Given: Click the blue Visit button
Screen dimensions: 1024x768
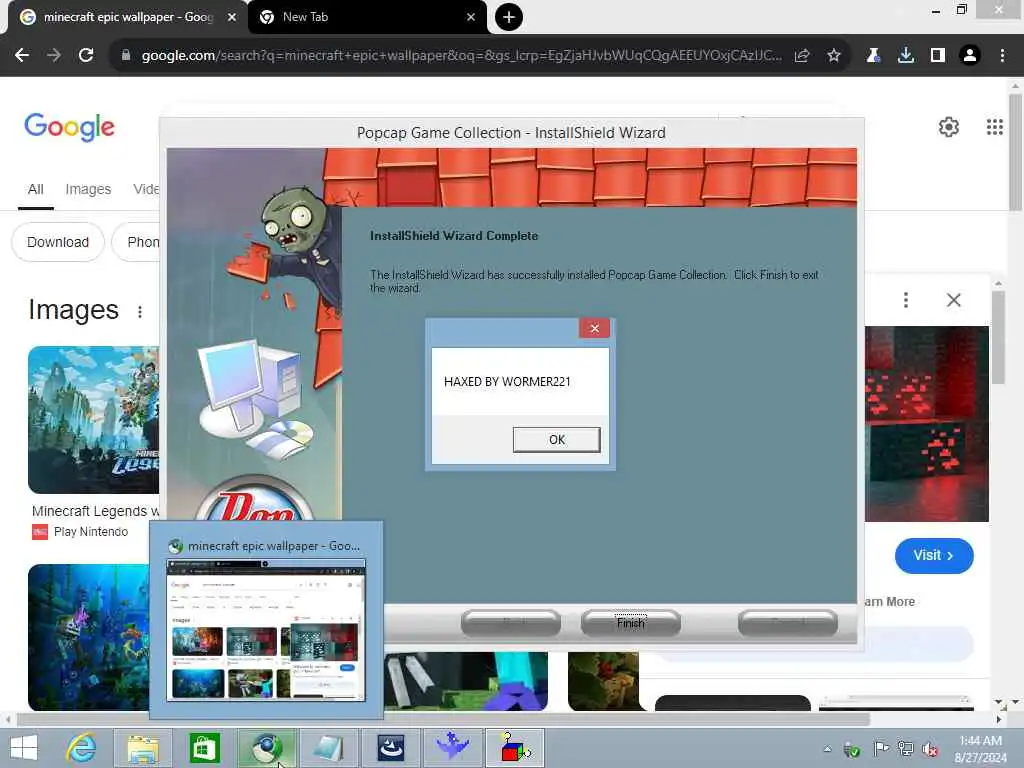Looking at the screenshot, I should coord(934,556).
